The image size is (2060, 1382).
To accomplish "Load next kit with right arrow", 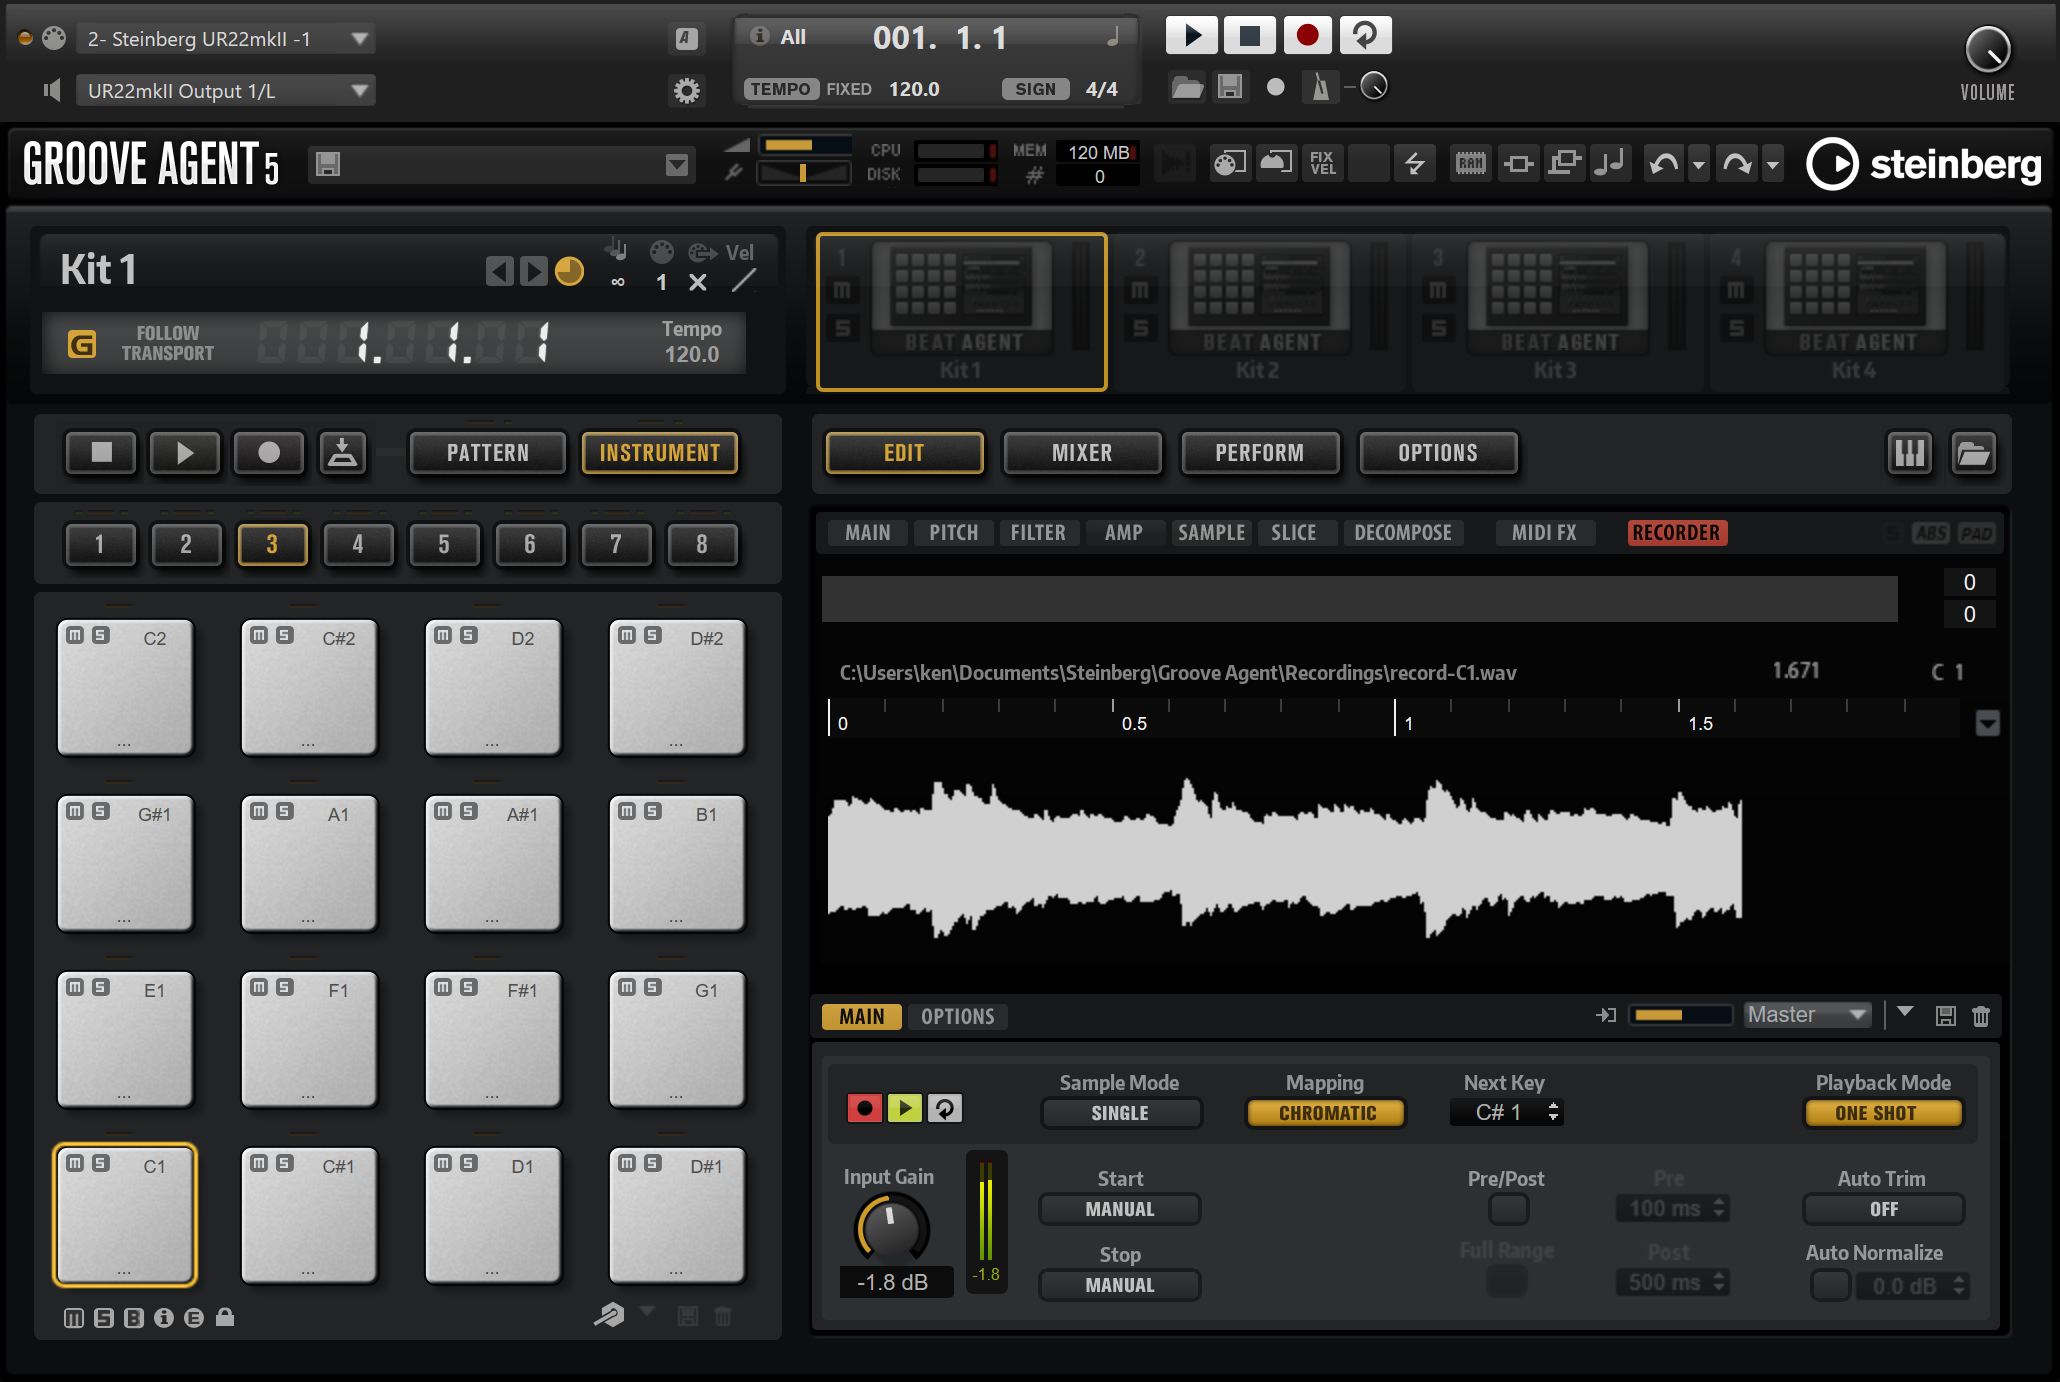I will pos(533,271).
